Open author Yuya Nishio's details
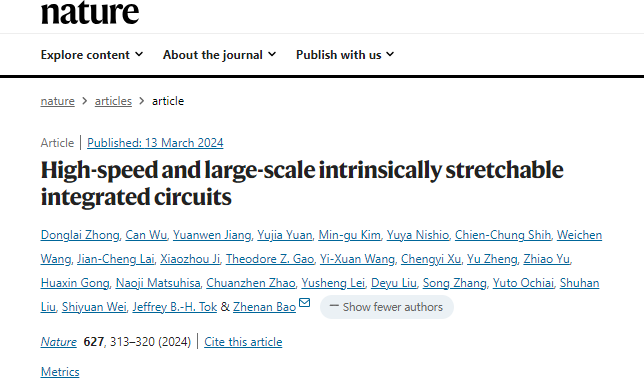This screenshot has height=385, width=644. (x=418, y=235)
